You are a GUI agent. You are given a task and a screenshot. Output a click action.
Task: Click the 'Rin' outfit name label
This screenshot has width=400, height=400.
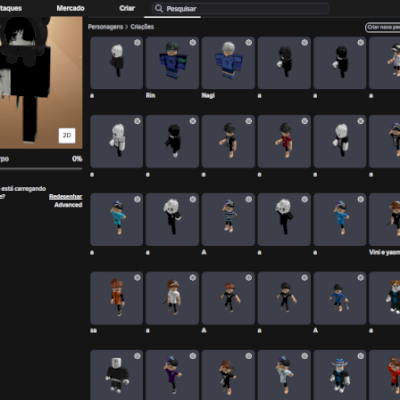151,95
